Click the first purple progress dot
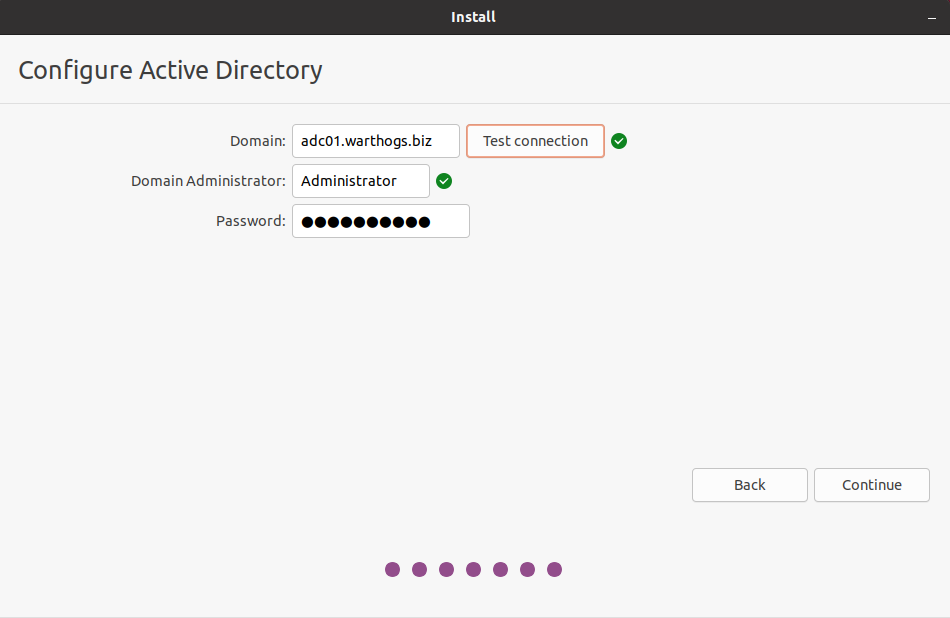This screenshot has height=618, width=950. point(393,570)
